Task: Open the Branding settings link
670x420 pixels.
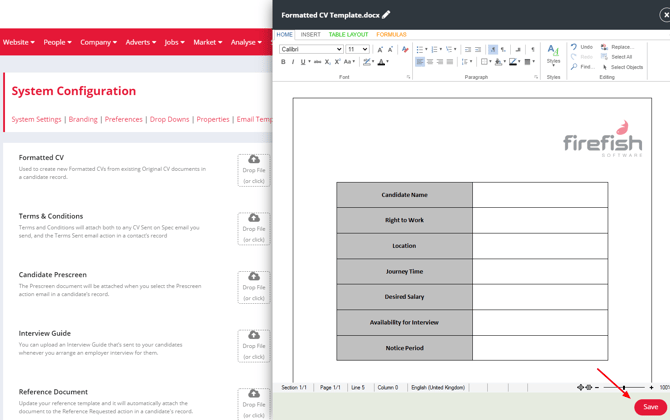Action: [83, 119]
